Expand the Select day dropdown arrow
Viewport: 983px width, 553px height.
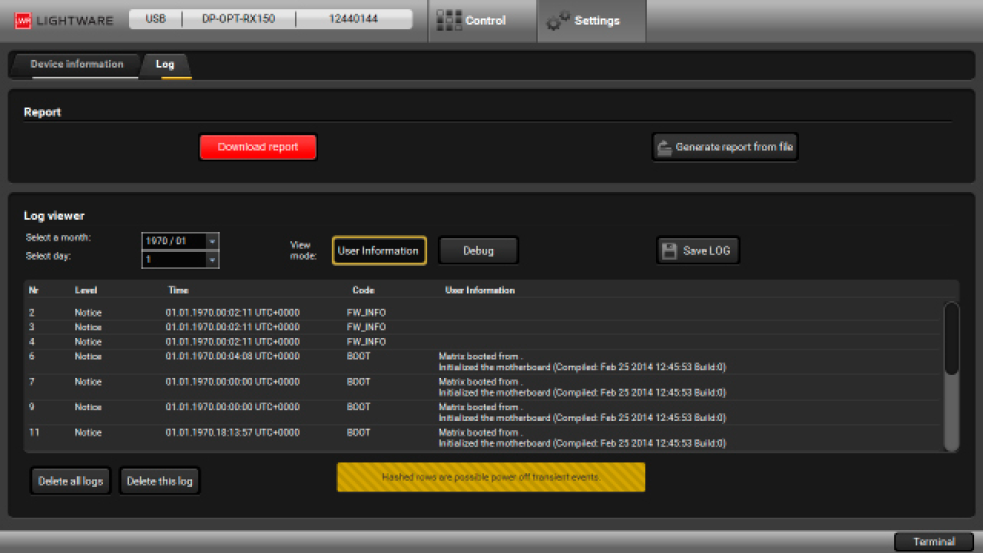(212, 259)
